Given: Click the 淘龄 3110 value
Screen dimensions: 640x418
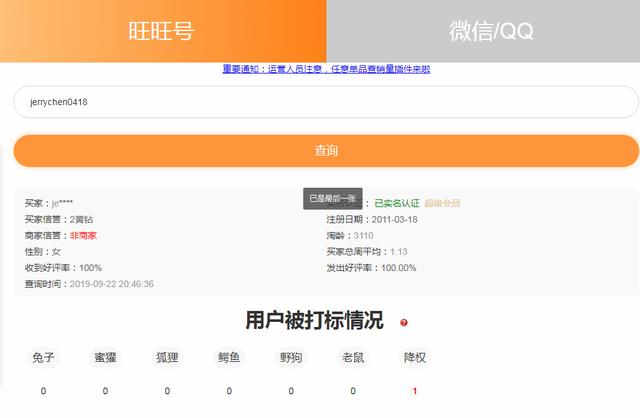Looking at the screenshot, I should pyautogui.click(x=363, y=236).
